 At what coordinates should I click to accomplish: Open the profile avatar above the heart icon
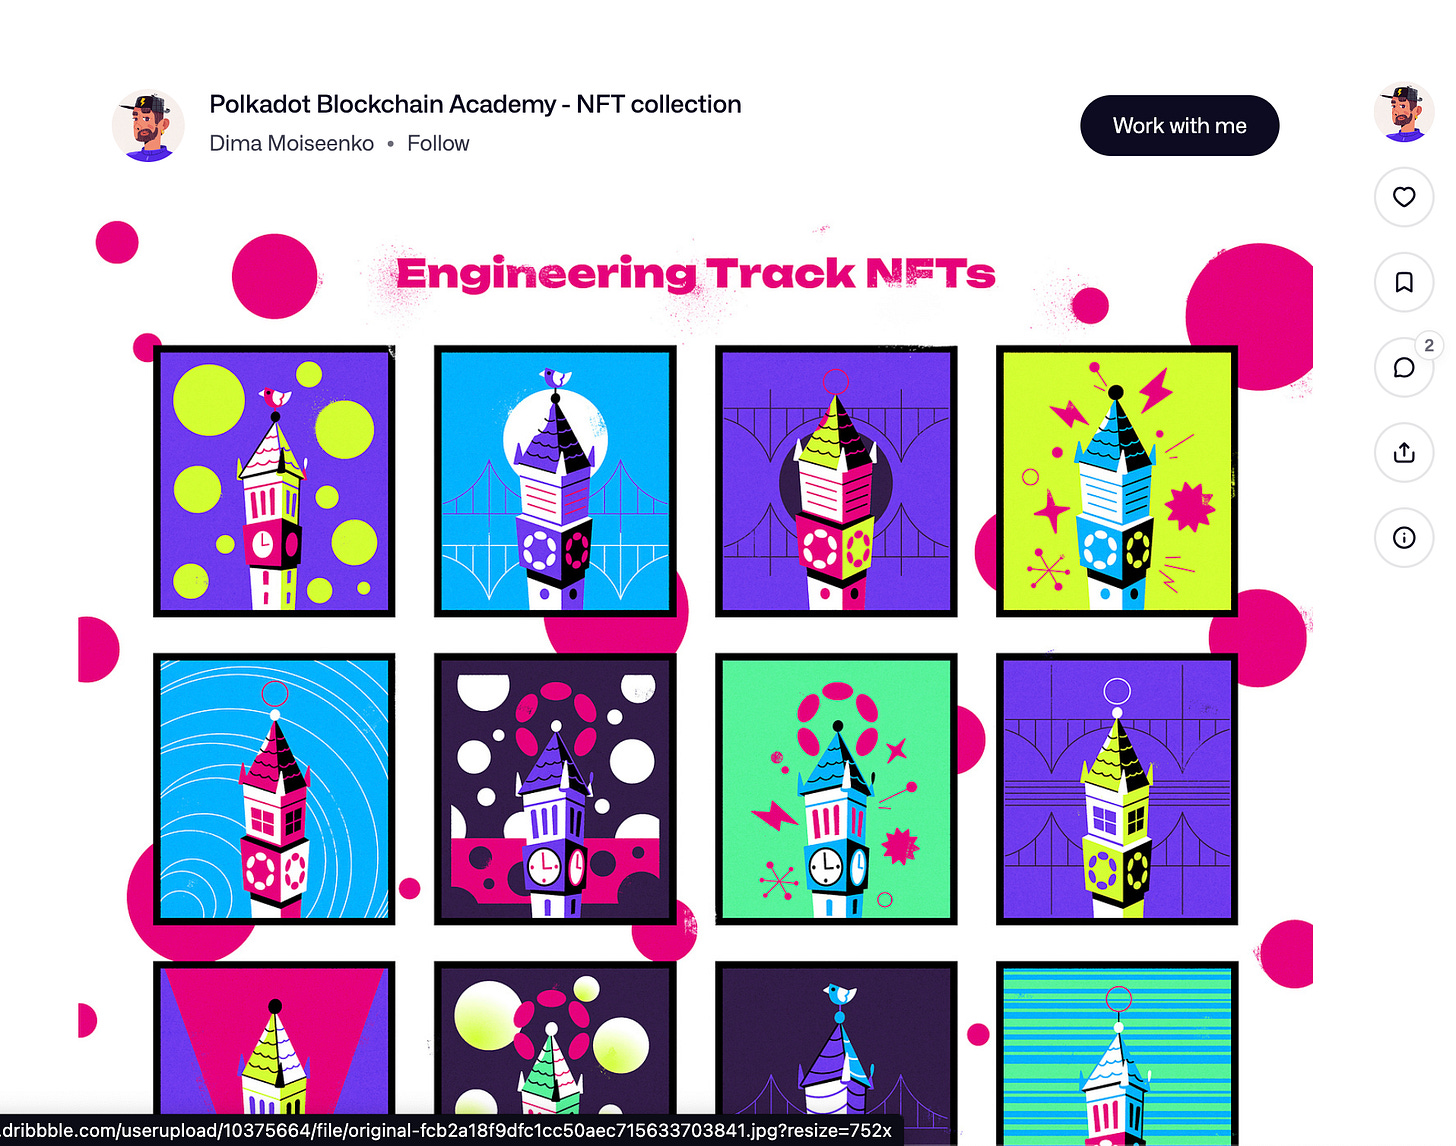point(1404,113)
